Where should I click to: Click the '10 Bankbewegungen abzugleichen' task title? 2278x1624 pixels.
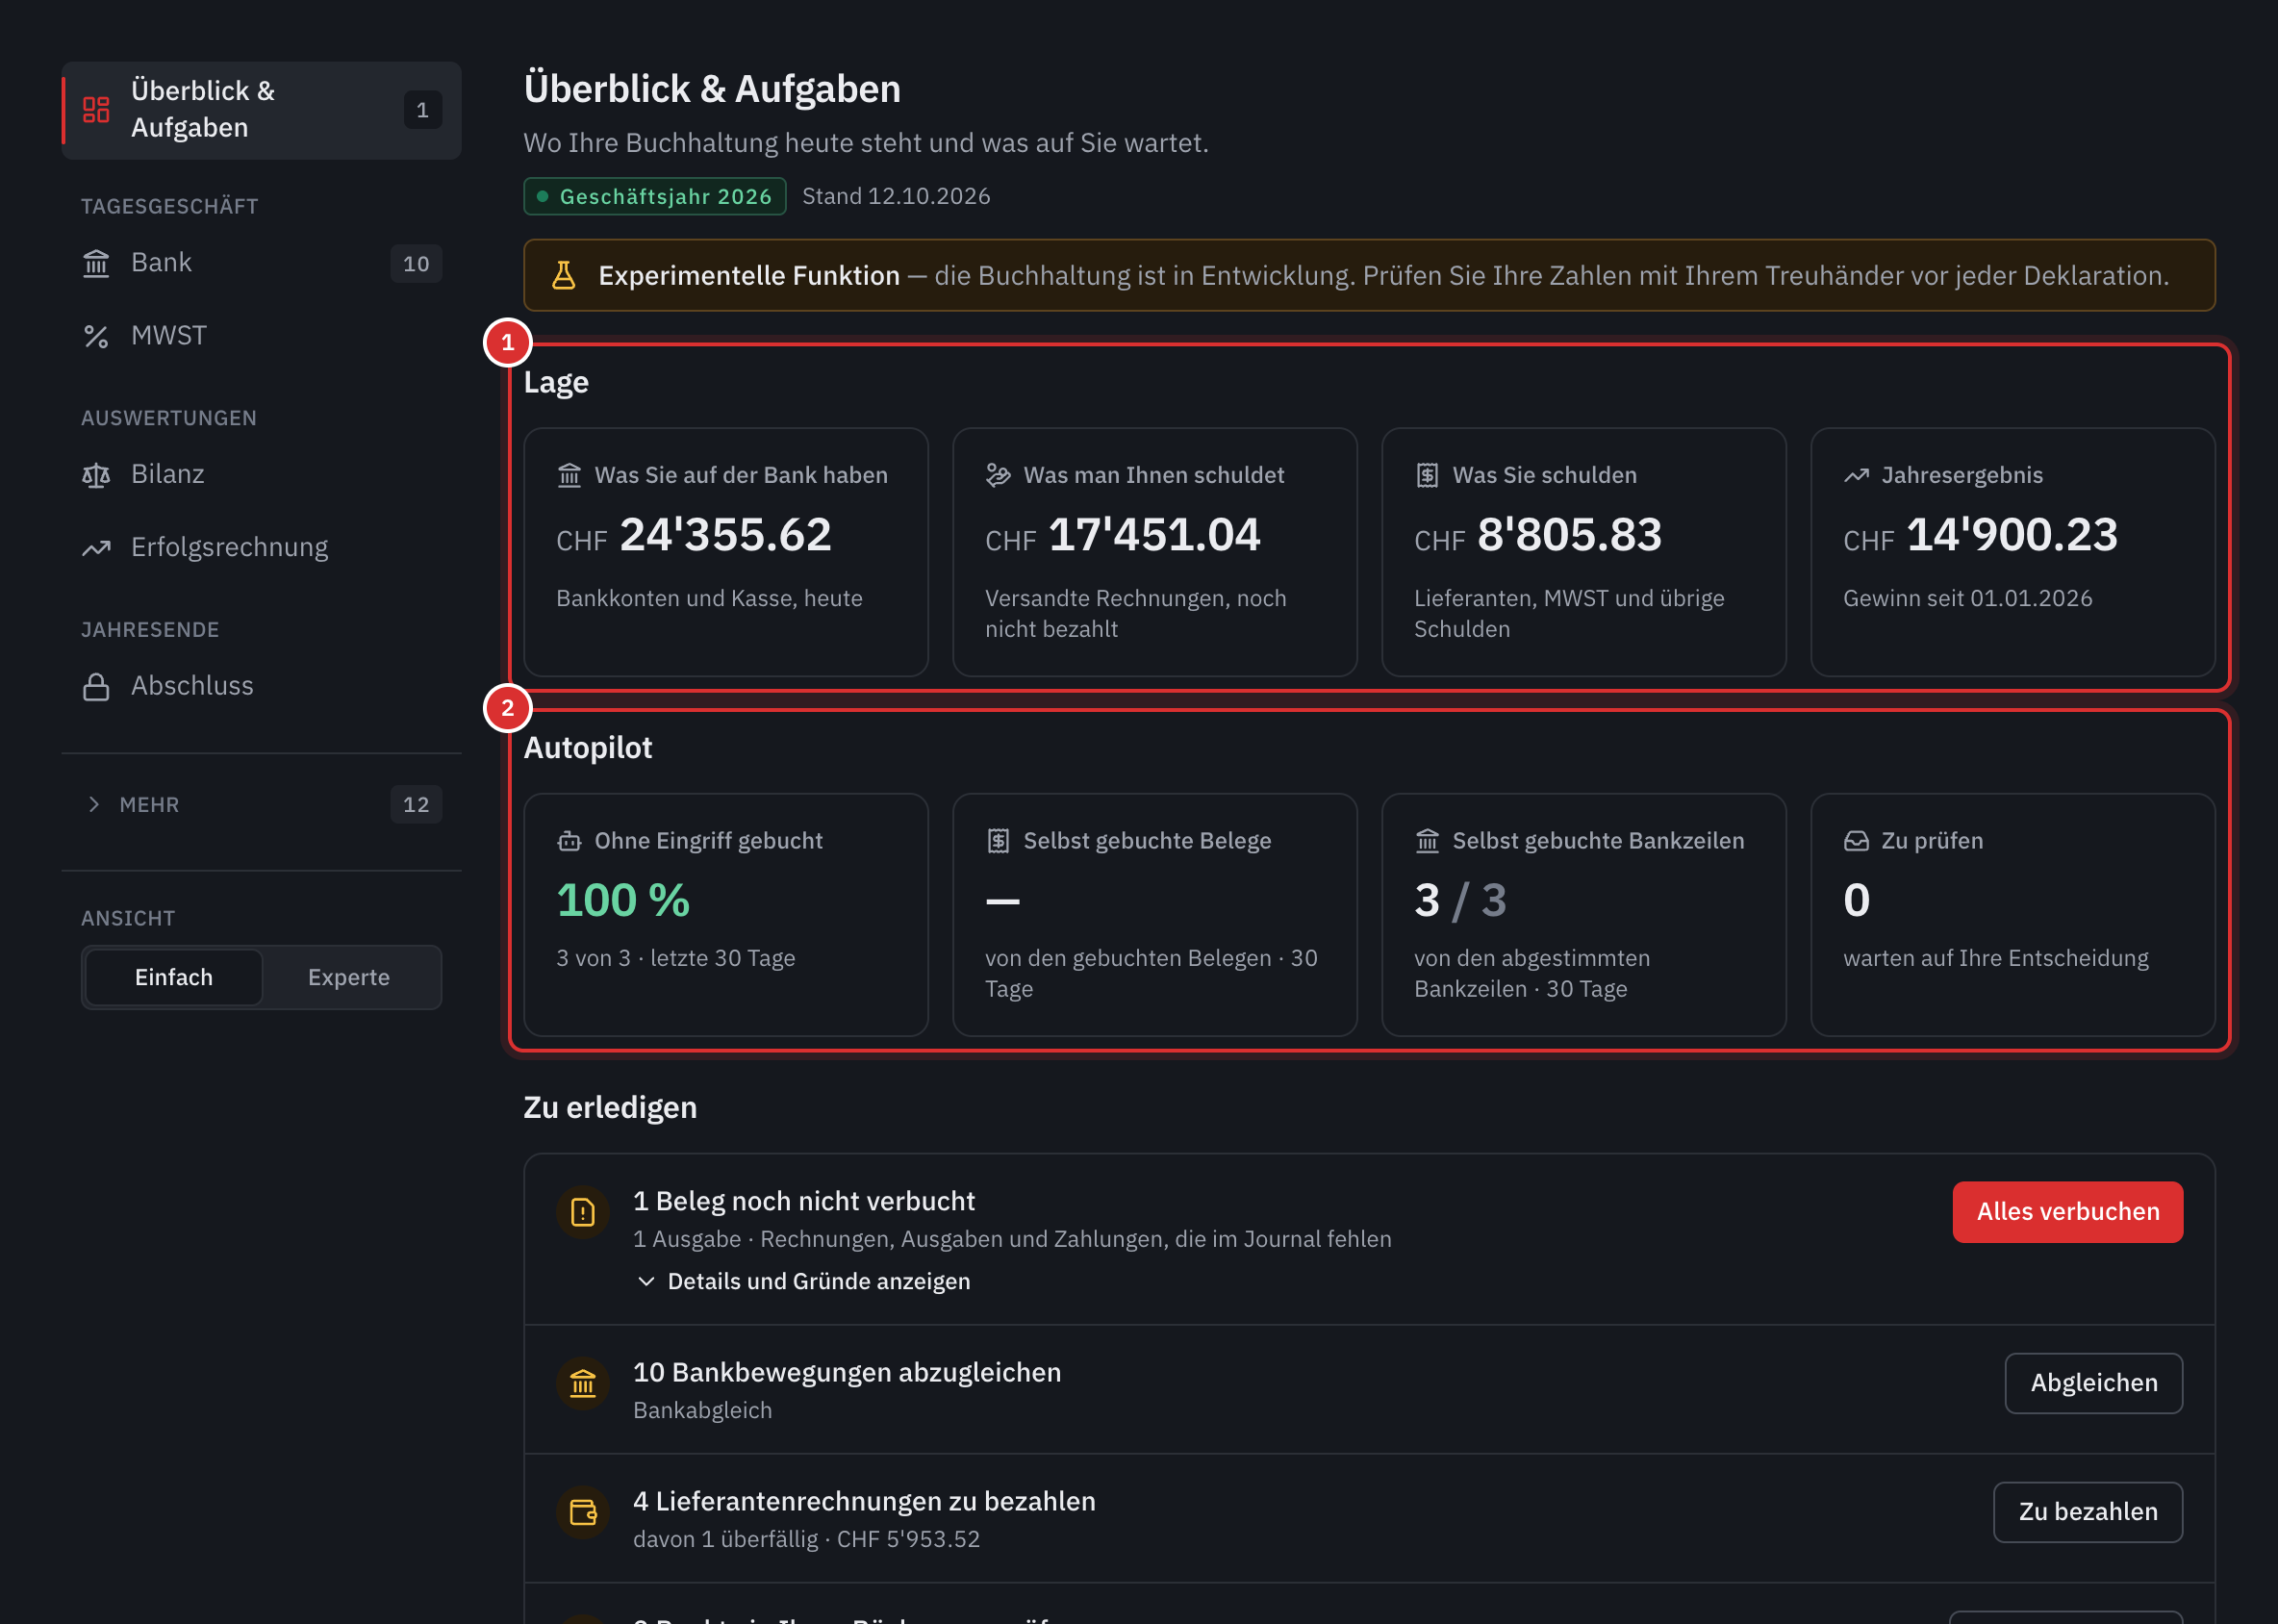coord(847,1373)
